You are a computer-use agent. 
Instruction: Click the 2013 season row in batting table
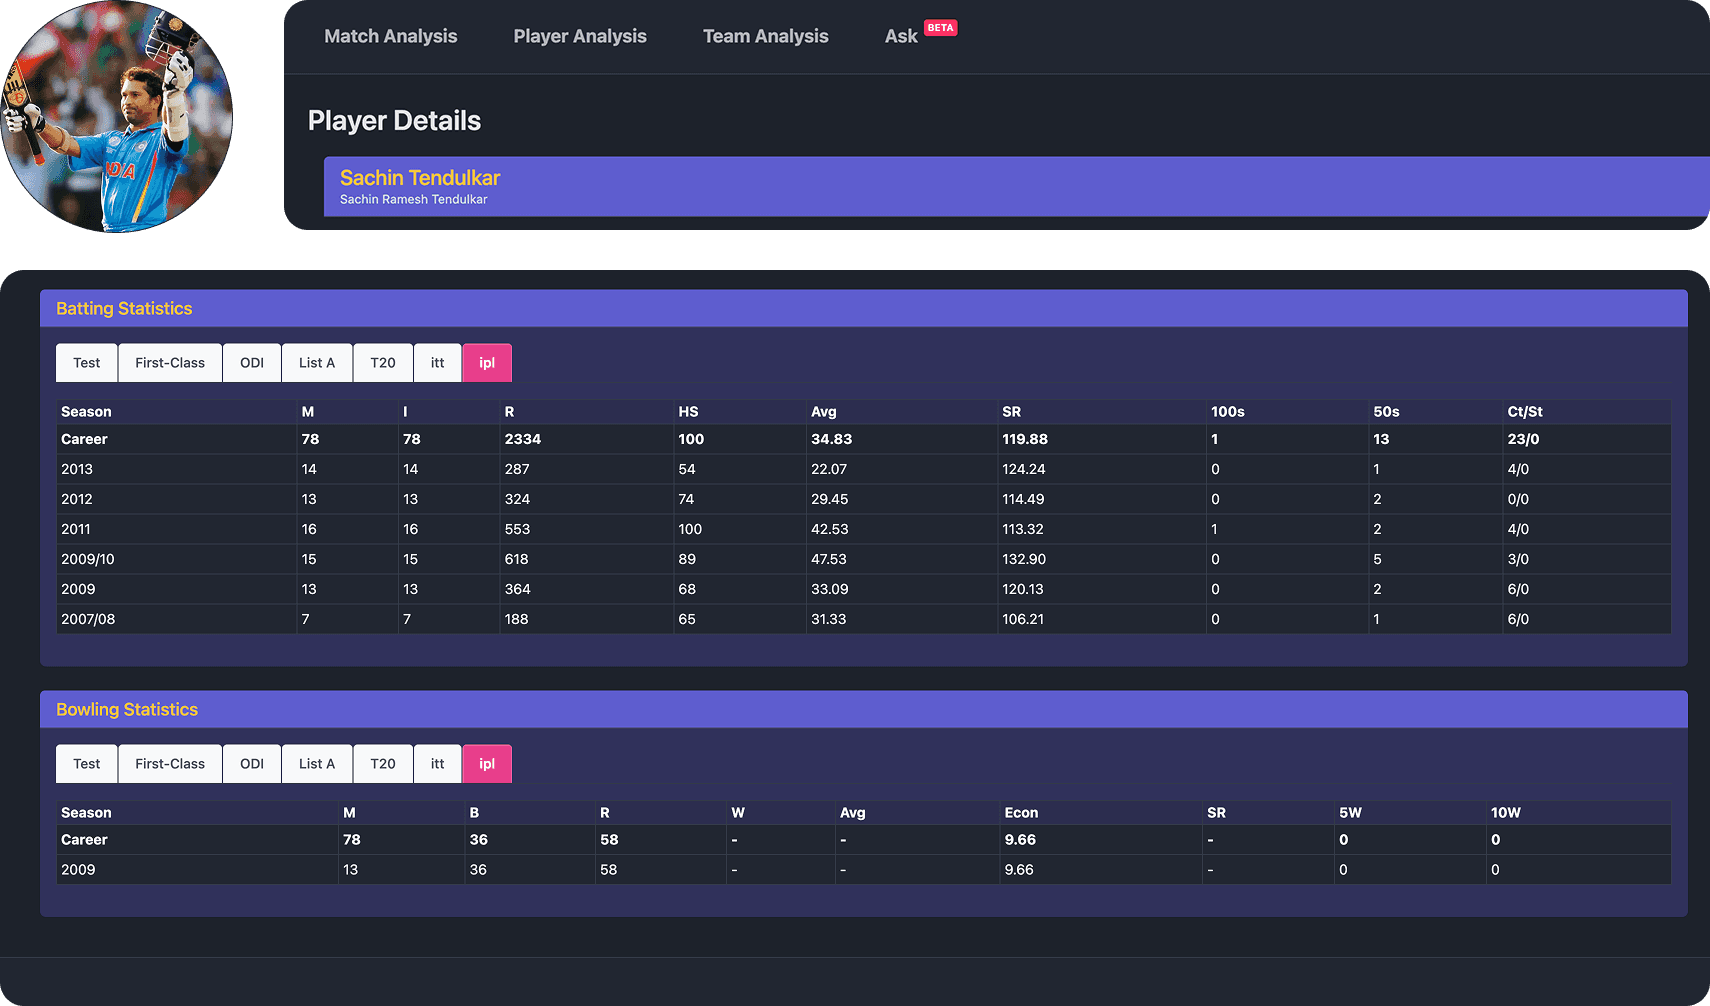coord(863,469)
